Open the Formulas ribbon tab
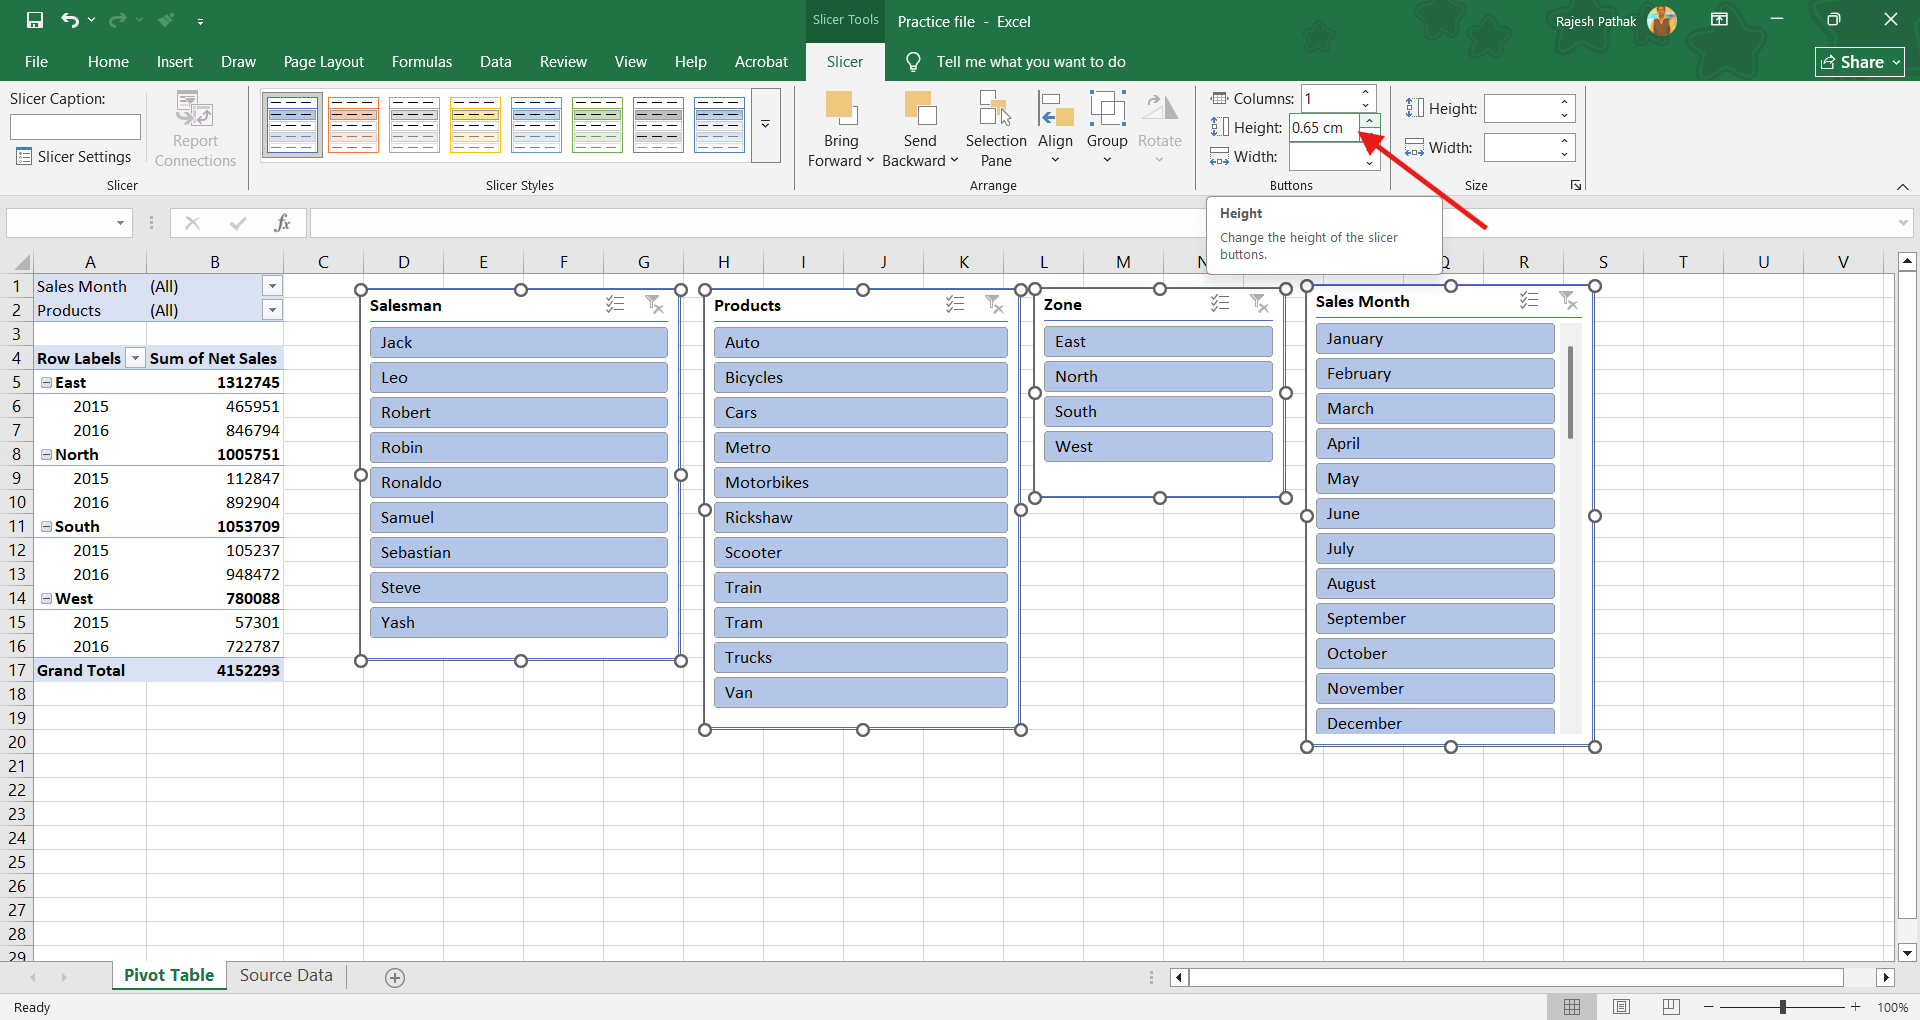 tap(421, 62)
